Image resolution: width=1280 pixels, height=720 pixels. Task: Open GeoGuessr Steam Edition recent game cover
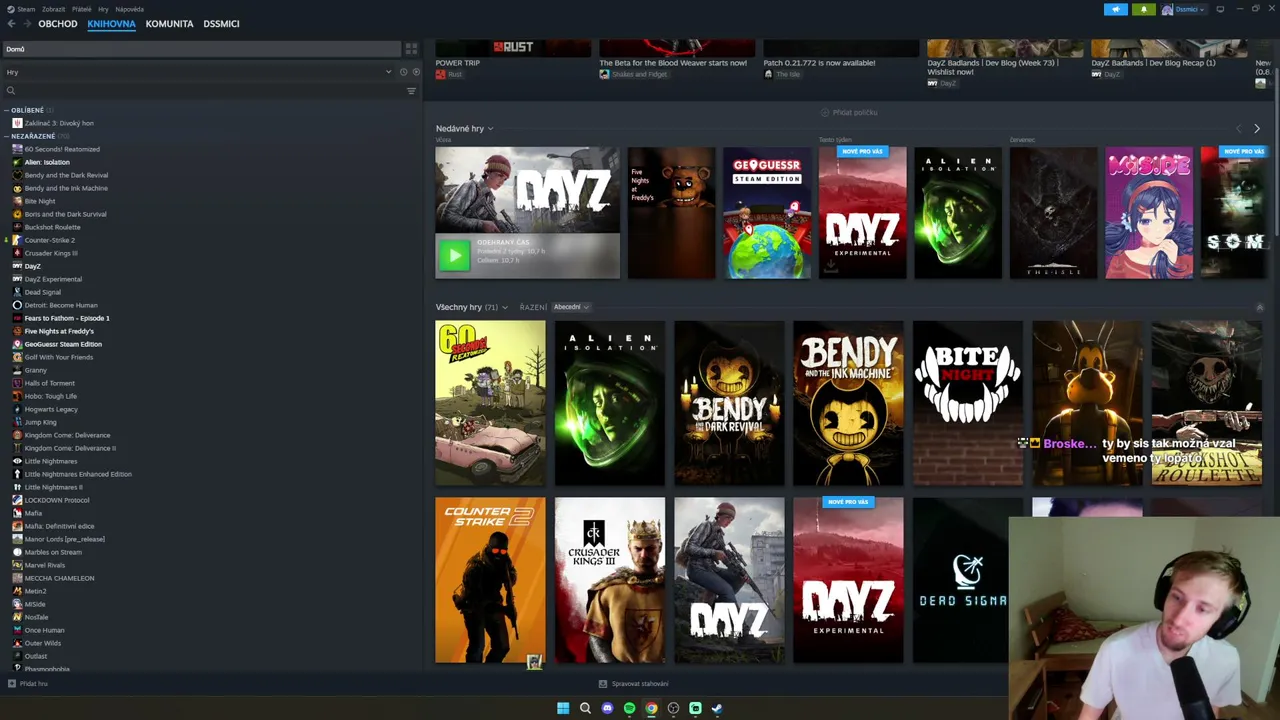click(767, 213)
